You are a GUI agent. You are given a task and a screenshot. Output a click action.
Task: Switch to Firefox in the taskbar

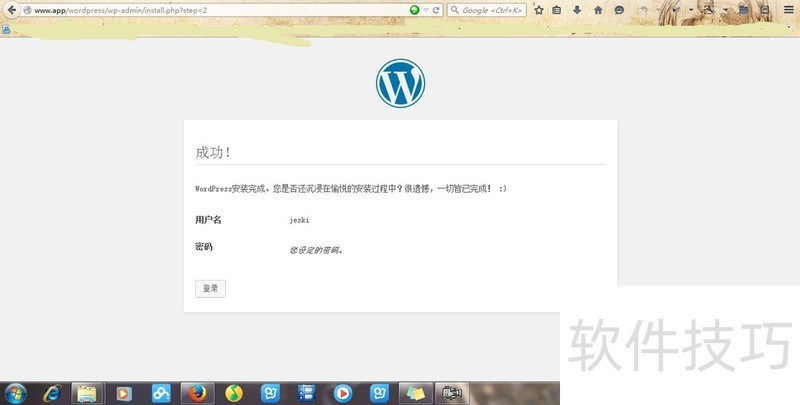tap(197, 393)
